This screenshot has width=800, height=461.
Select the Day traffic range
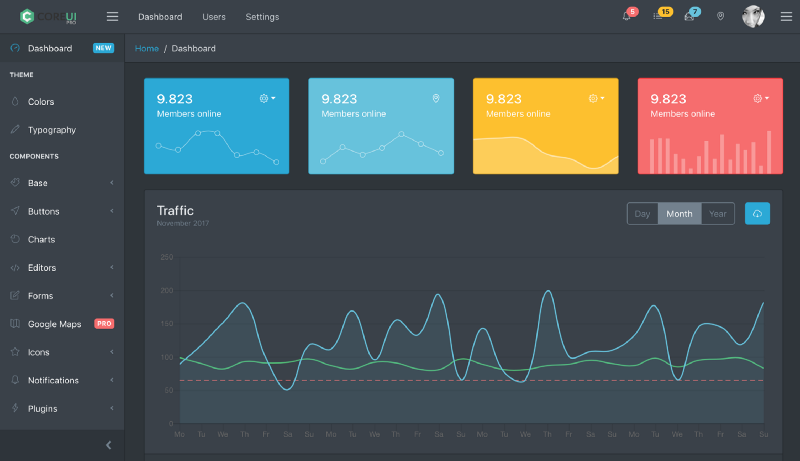[642, 214]
